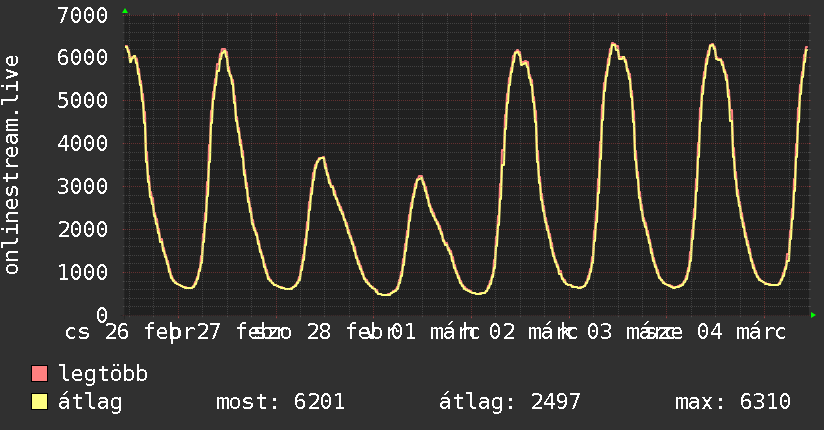Click the green arrow atop the y-axis

point(125,11)
